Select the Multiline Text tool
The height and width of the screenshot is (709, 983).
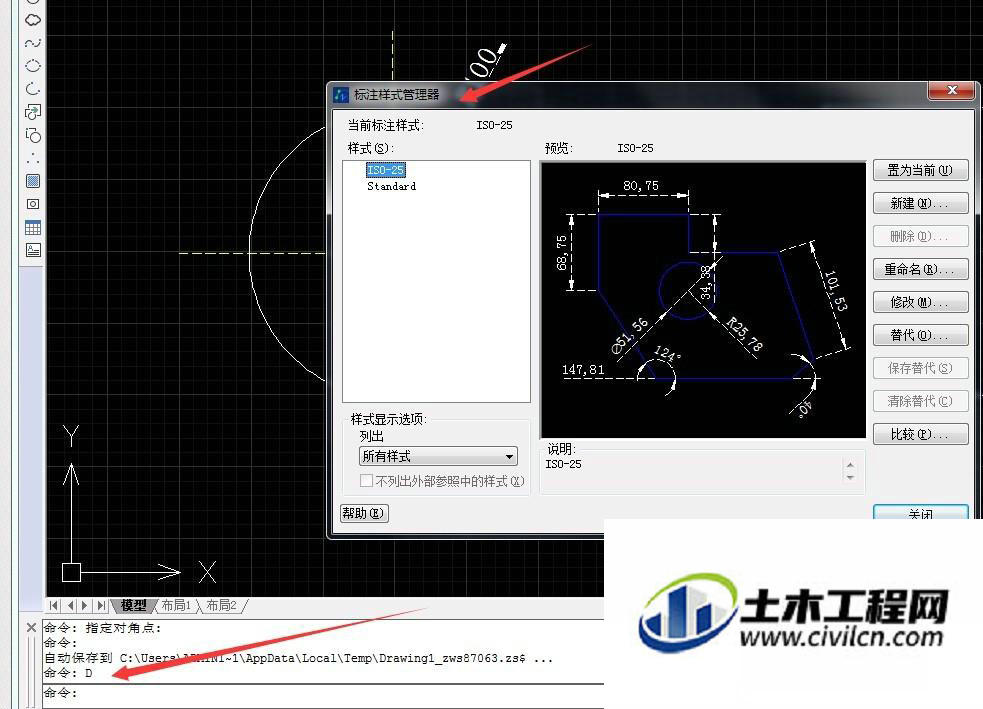(33, 250)
